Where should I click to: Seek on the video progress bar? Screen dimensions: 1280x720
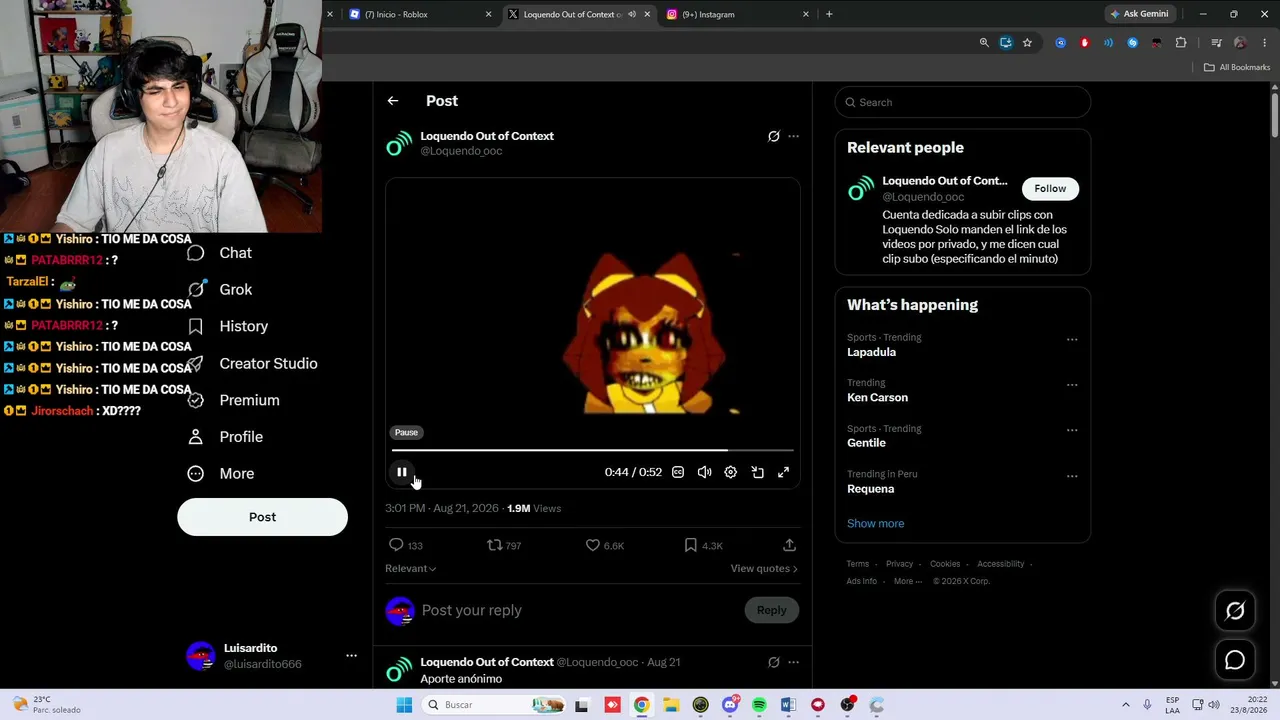coord(593,451)
